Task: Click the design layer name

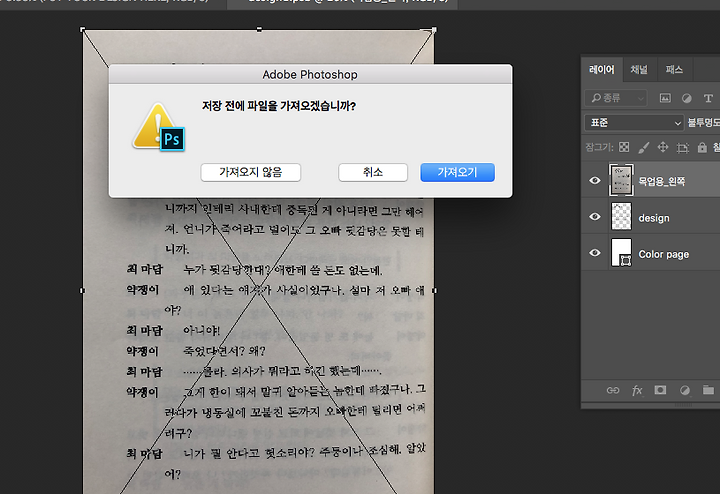Action: pyautogui.click(x=654, y=218)
